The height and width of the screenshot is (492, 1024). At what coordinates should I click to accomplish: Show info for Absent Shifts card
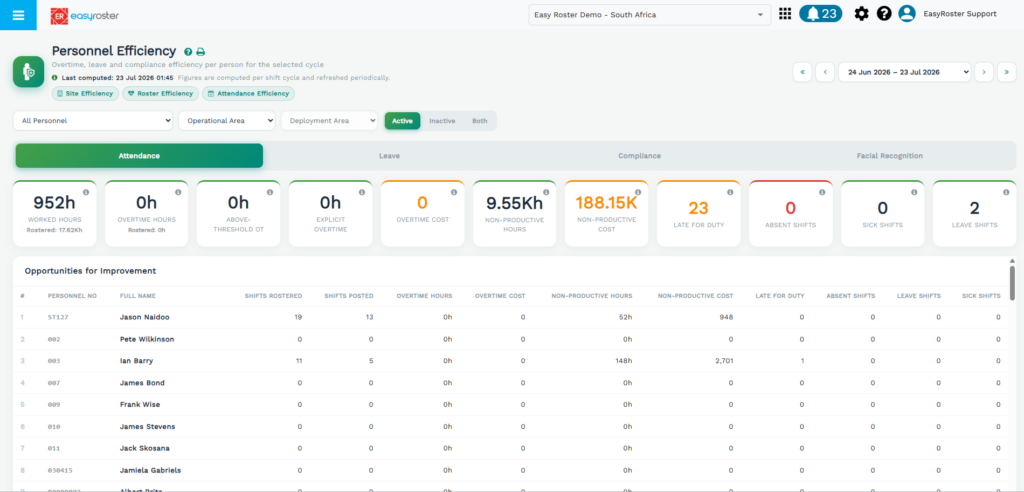822,192
